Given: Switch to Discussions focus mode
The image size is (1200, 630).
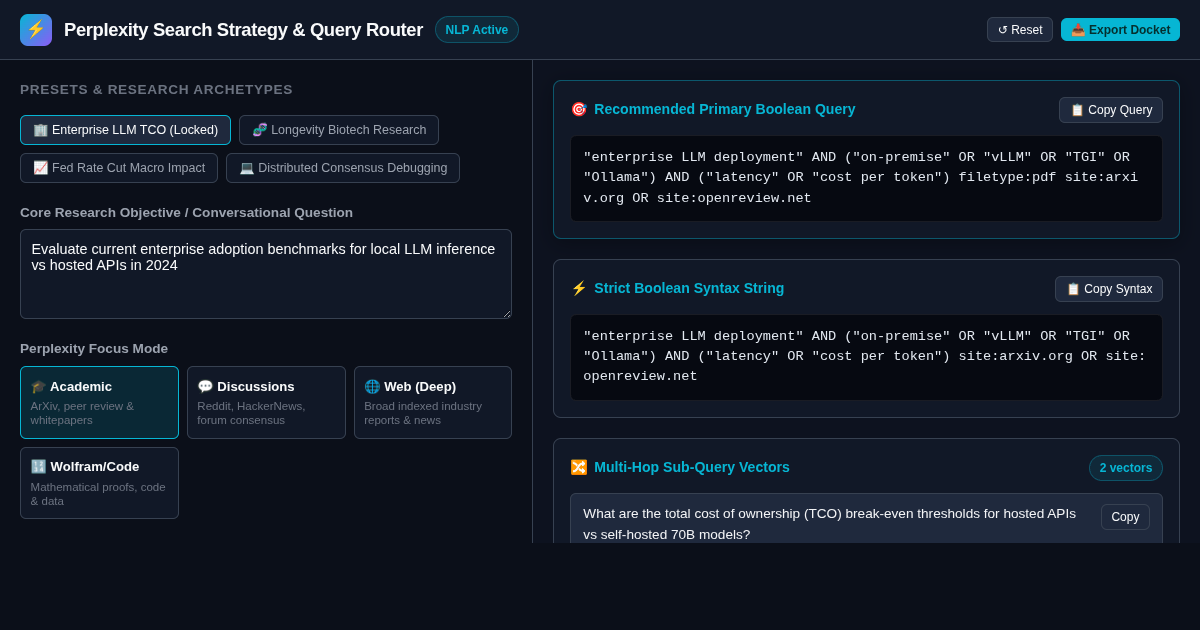Looking at the screenshot, I should tap(266, 402).
